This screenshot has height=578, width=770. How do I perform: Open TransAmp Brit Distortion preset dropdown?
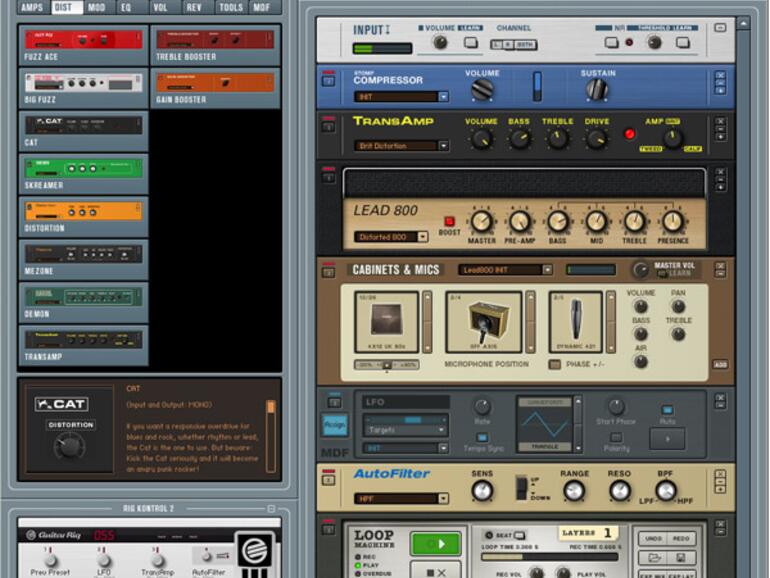point(443,145)
